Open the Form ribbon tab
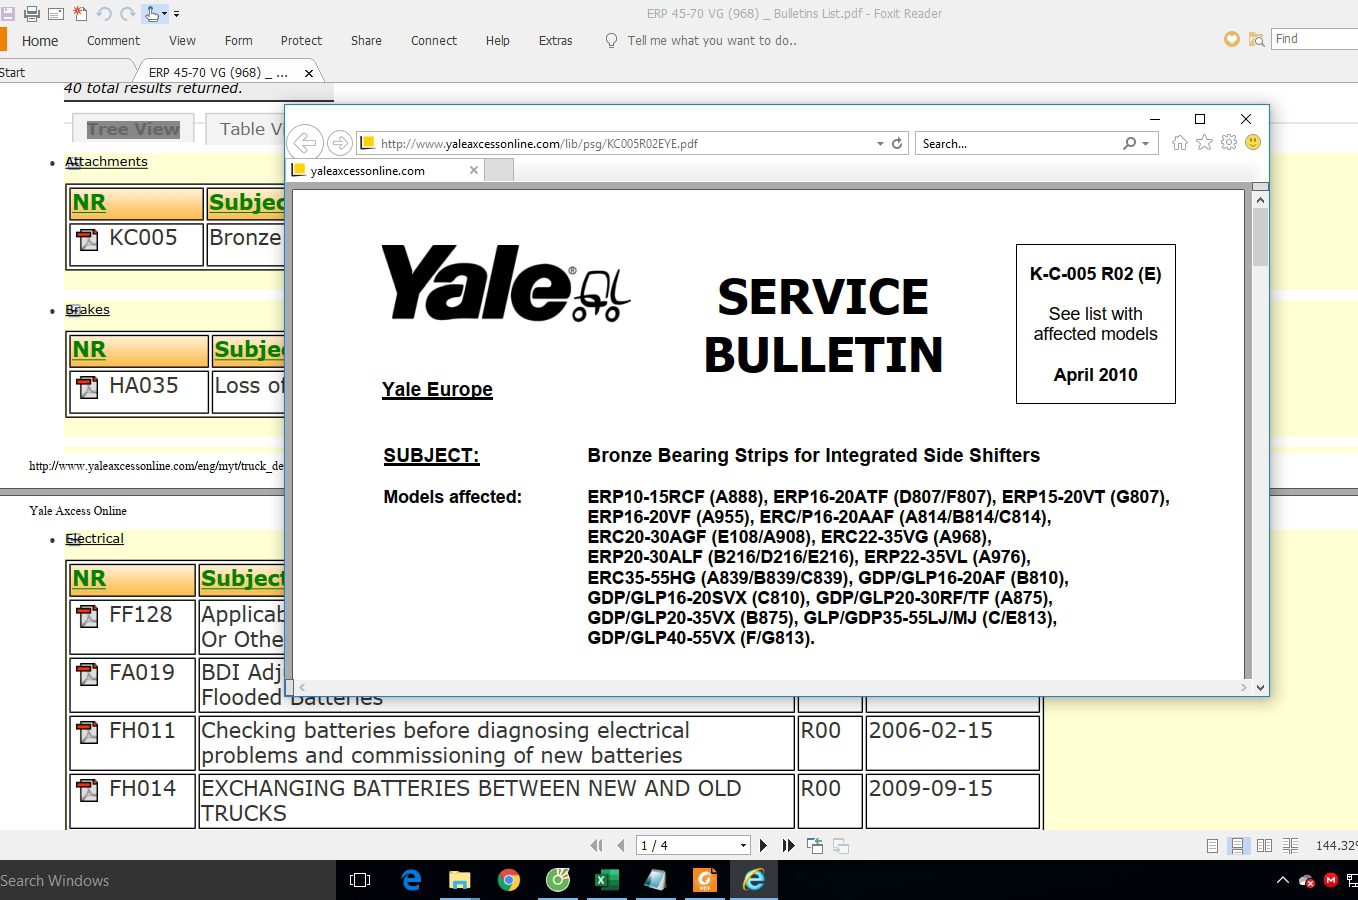Image resolution: width=1358 pixels, height=900 pixels. (238, 41)
